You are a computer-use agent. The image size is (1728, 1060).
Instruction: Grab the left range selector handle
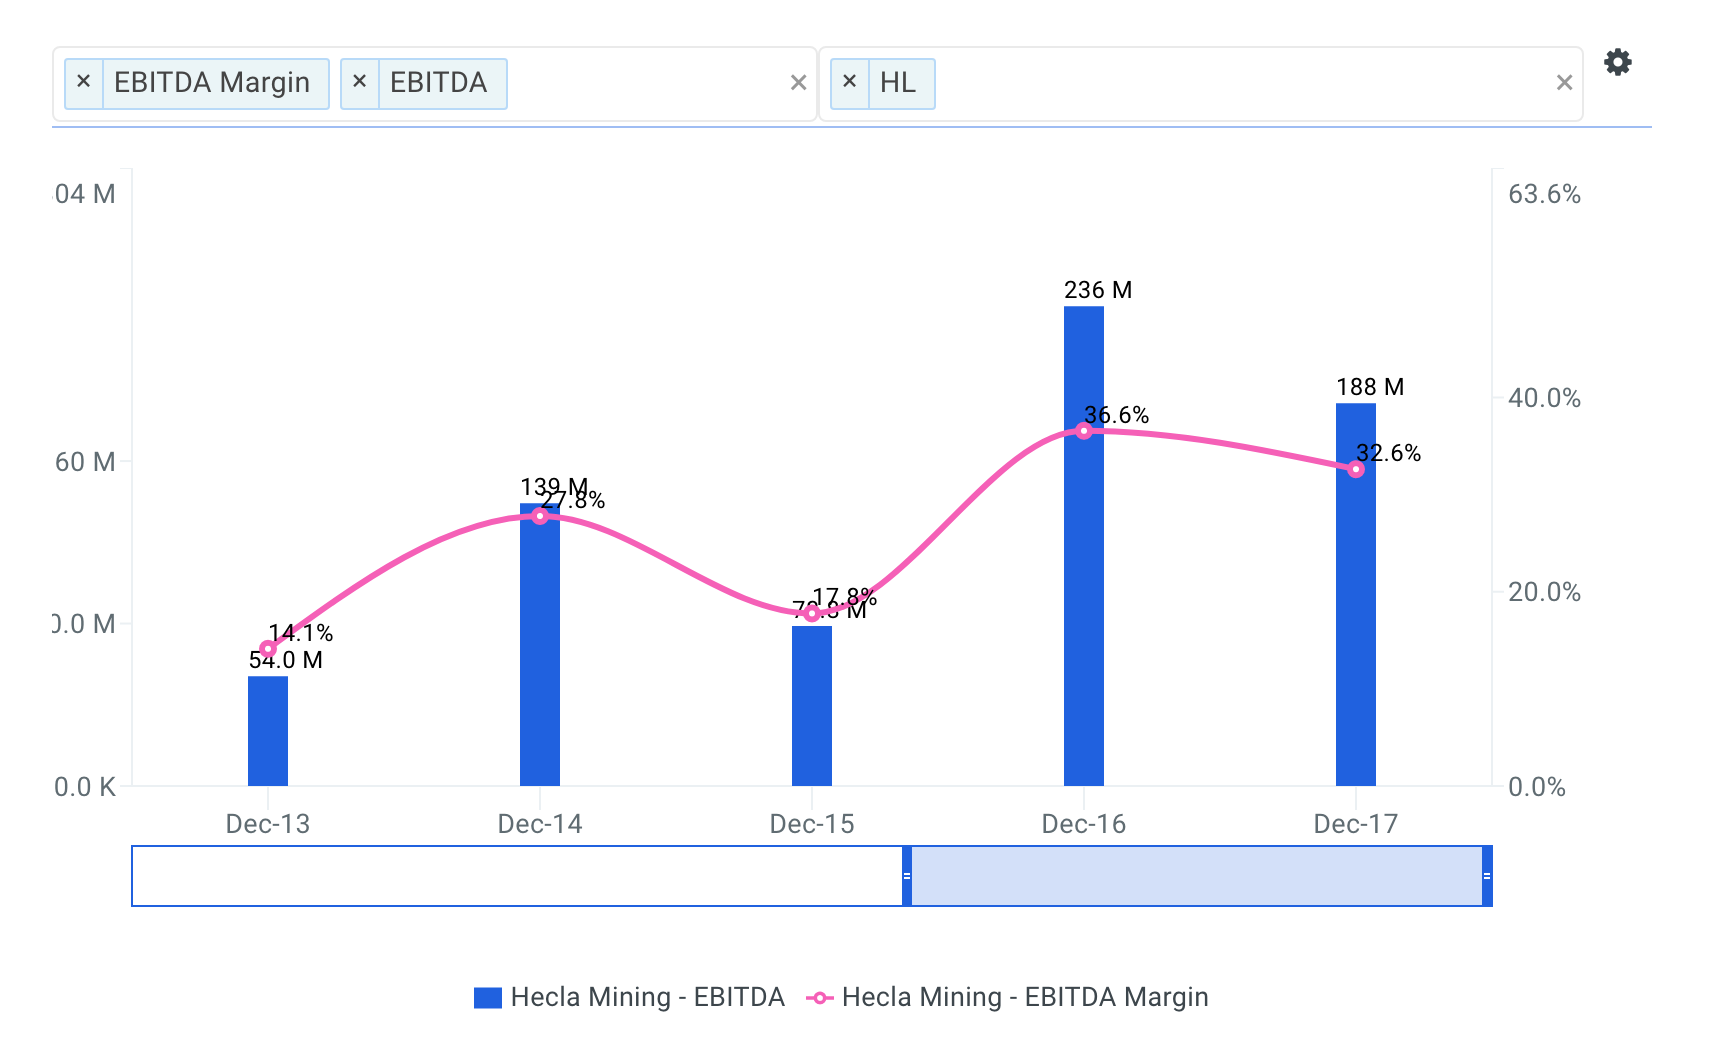tap(907, 876)
